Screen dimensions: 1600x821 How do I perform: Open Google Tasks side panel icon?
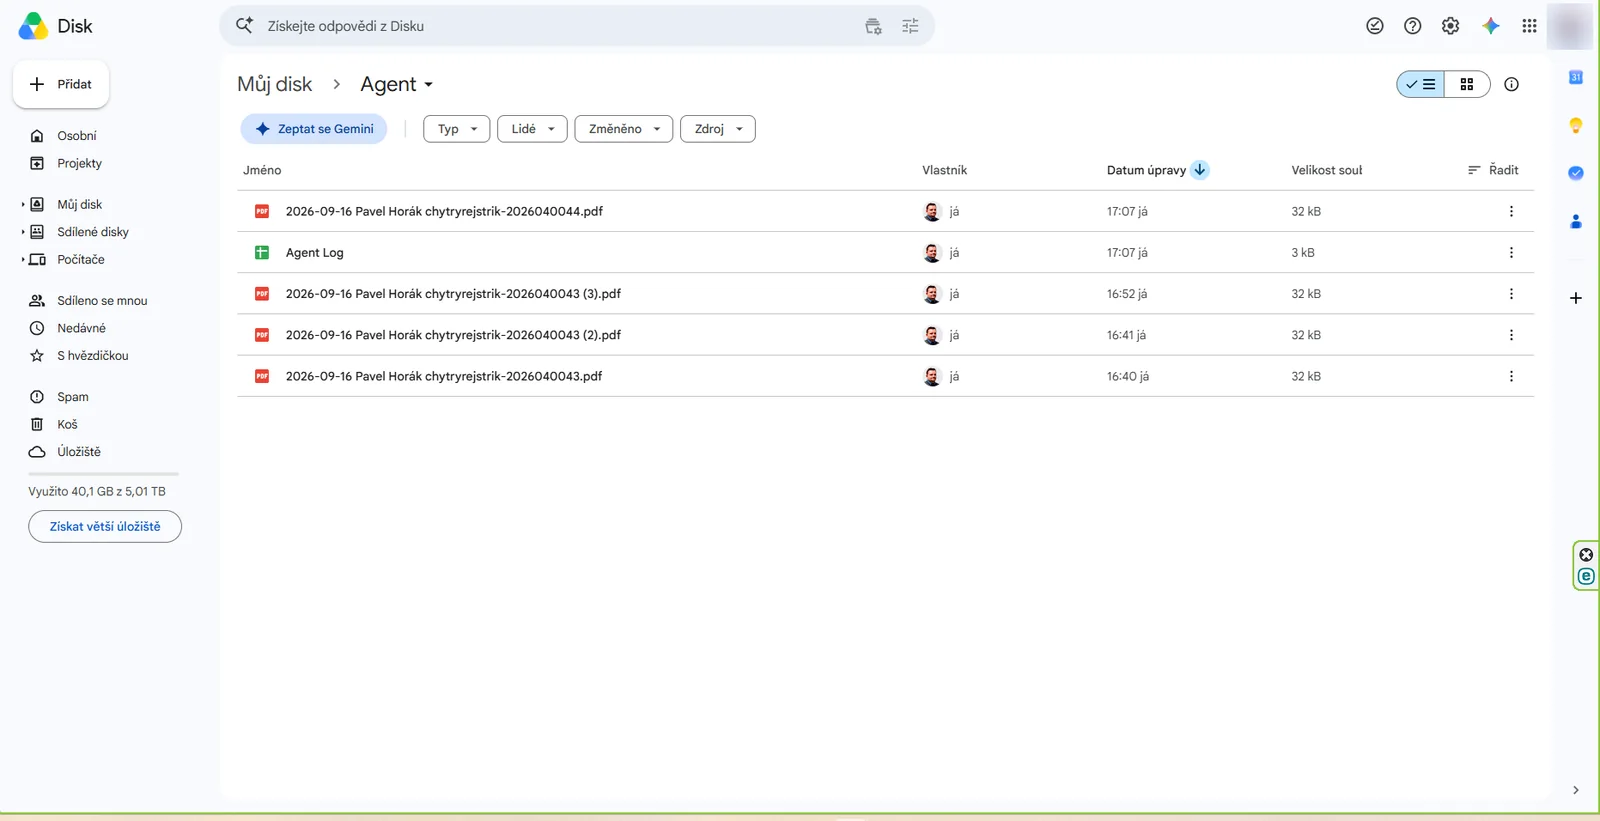click(1575, 173)
